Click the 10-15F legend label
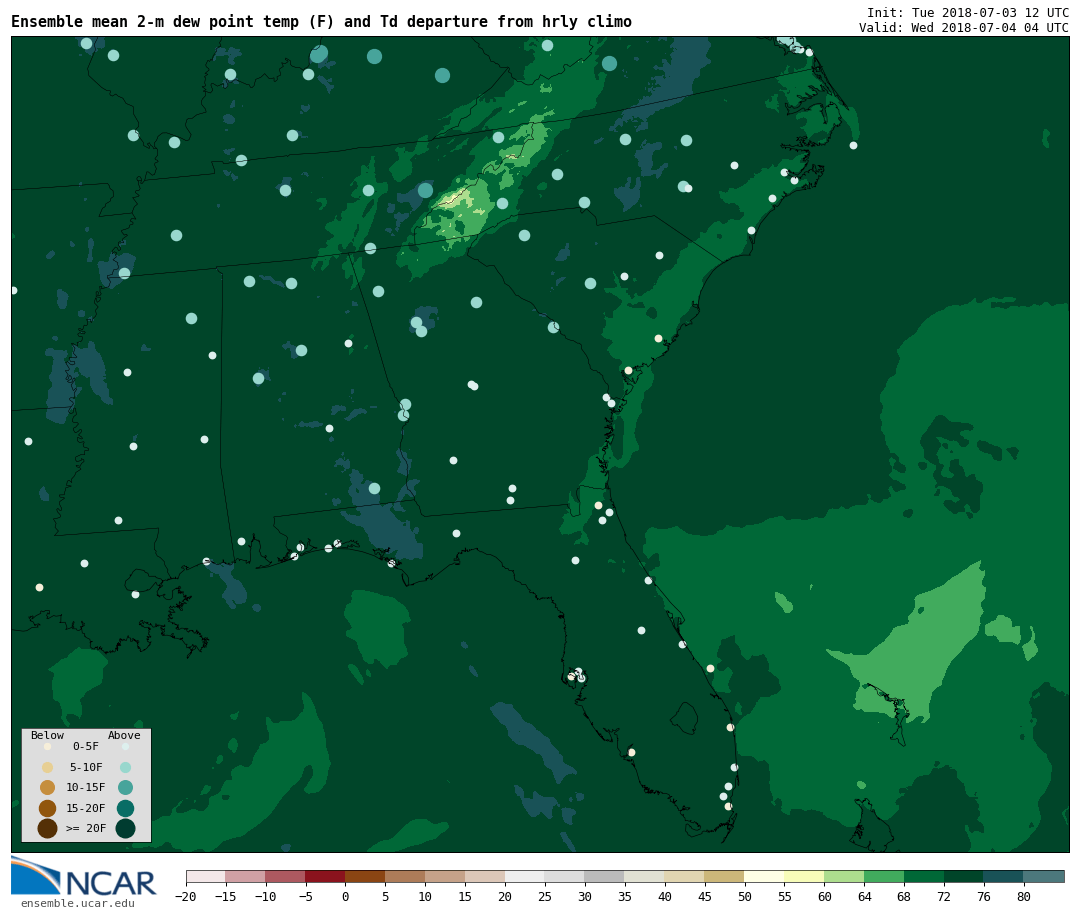 85,787
